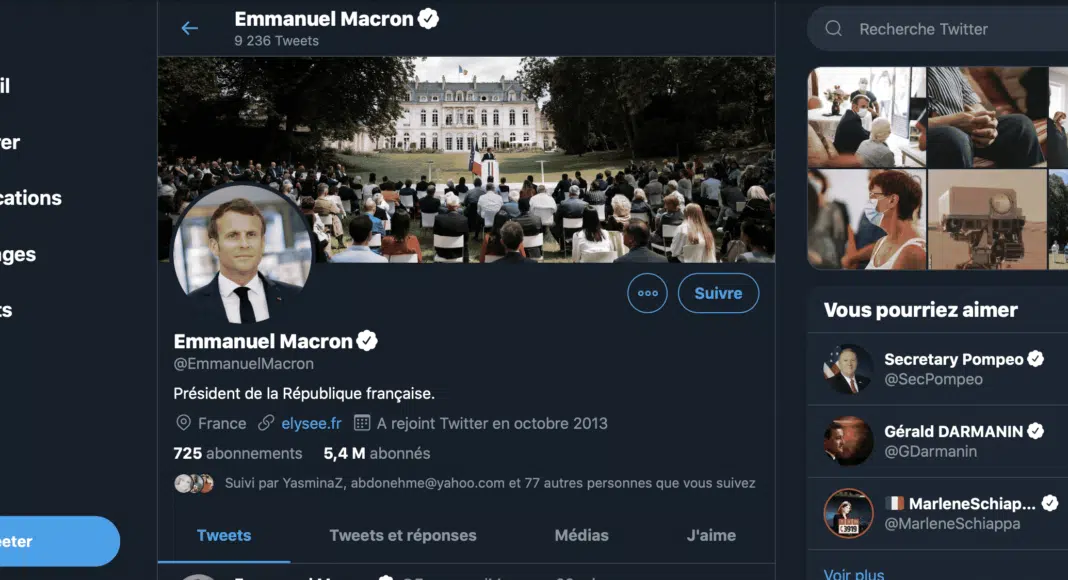Click the link icon beside elysee.fr
1068x580 pixels.
tap(266, 423)
